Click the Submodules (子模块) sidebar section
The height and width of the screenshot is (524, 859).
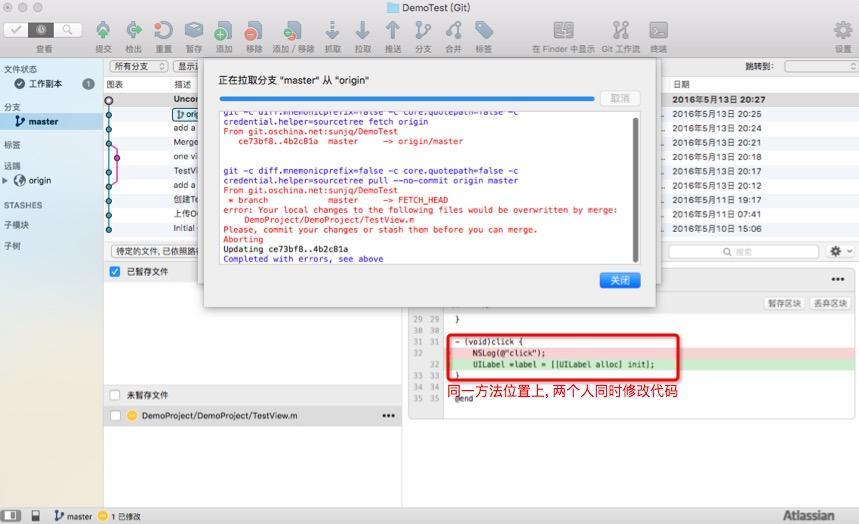tap(16, 225)
